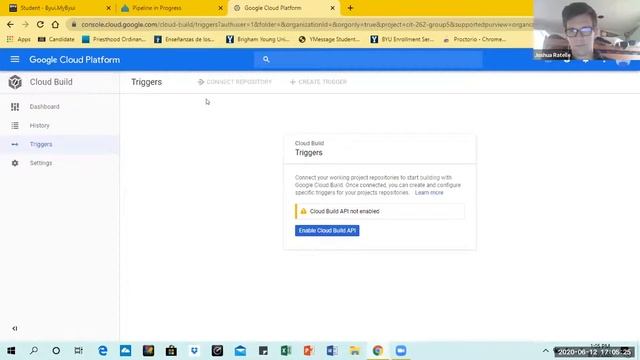The image size is (640, 360).
Task: Open the Brigham Young Uni... bookmark
Action: 258,39
